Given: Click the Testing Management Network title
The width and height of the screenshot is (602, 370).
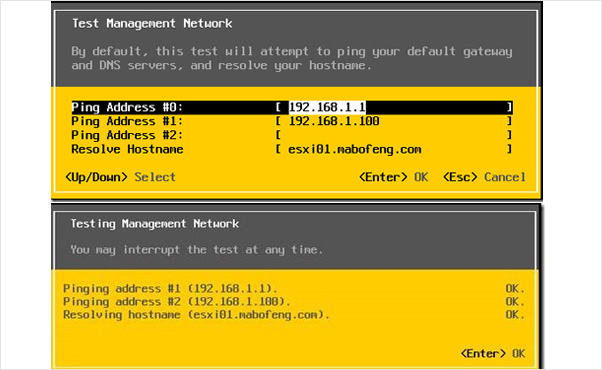Looking at the screenshot, I should tap(155, 224).
